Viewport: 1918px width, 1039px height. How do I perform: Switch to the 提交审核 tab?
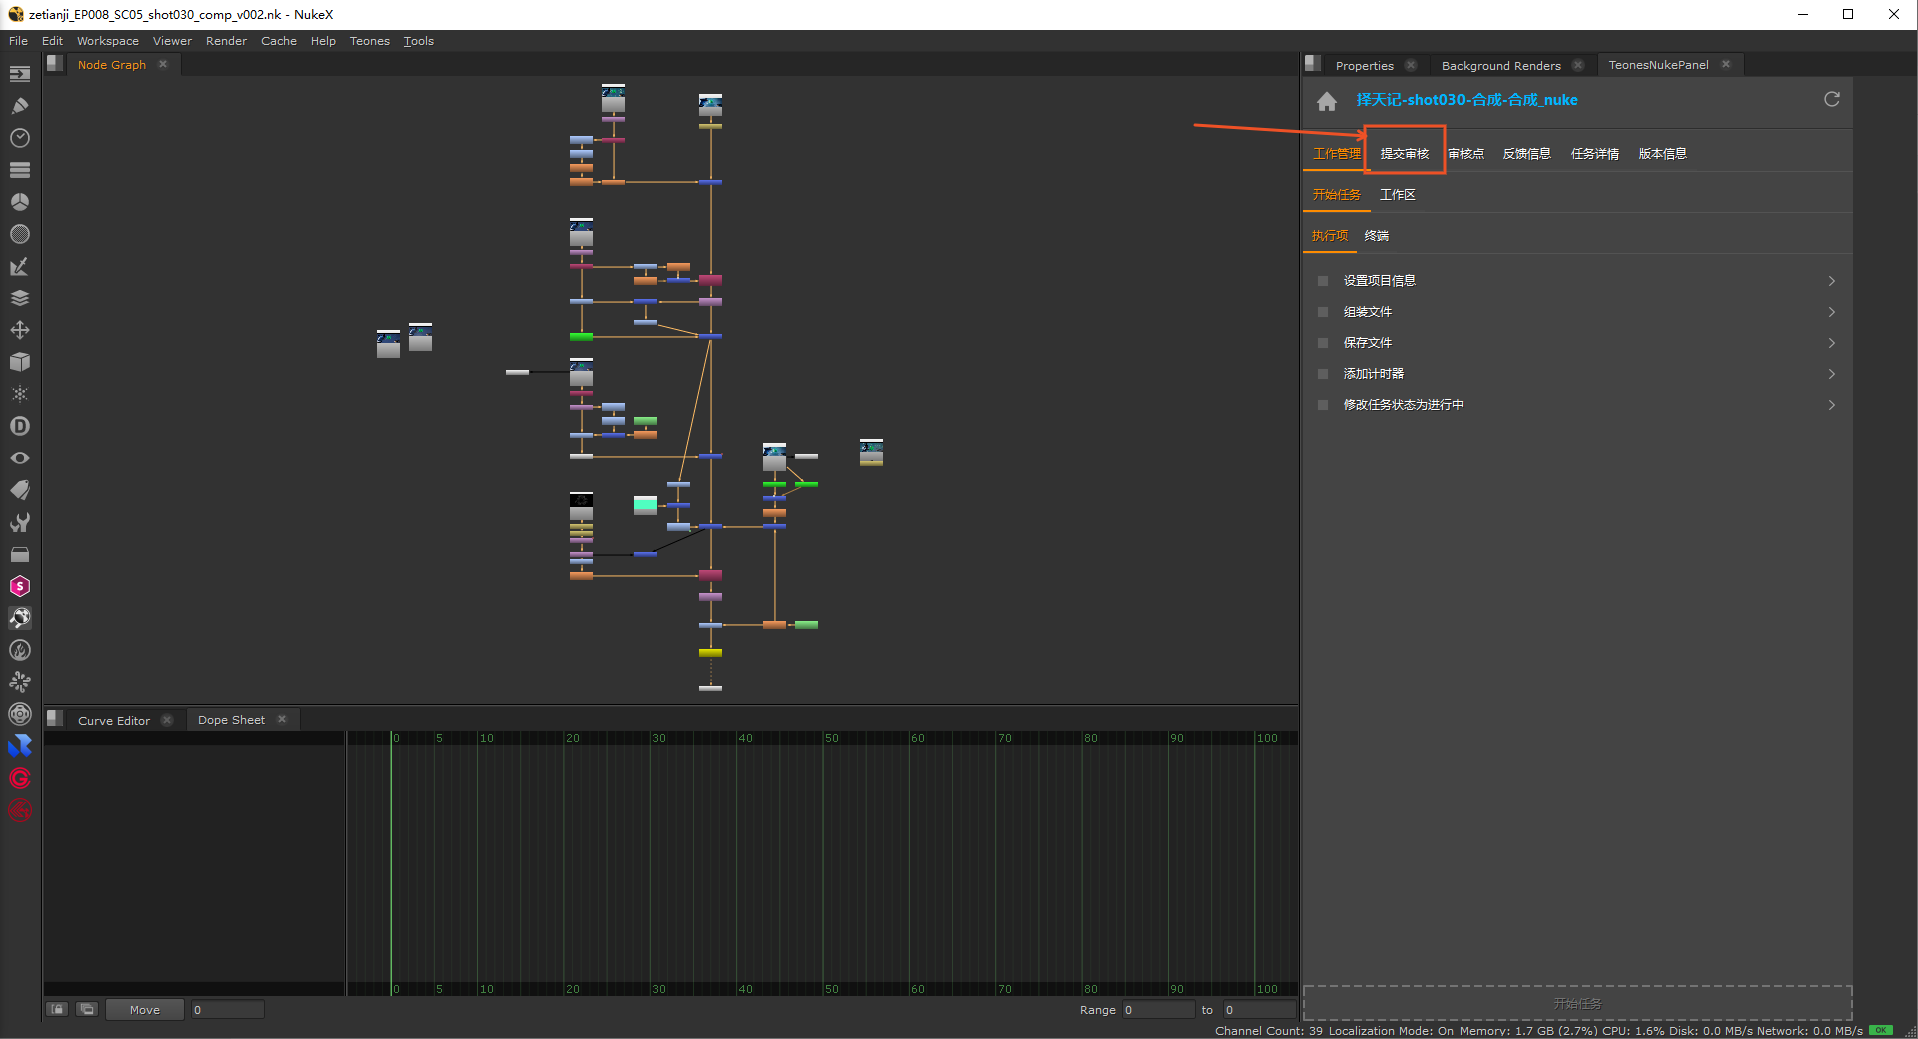1404,154
